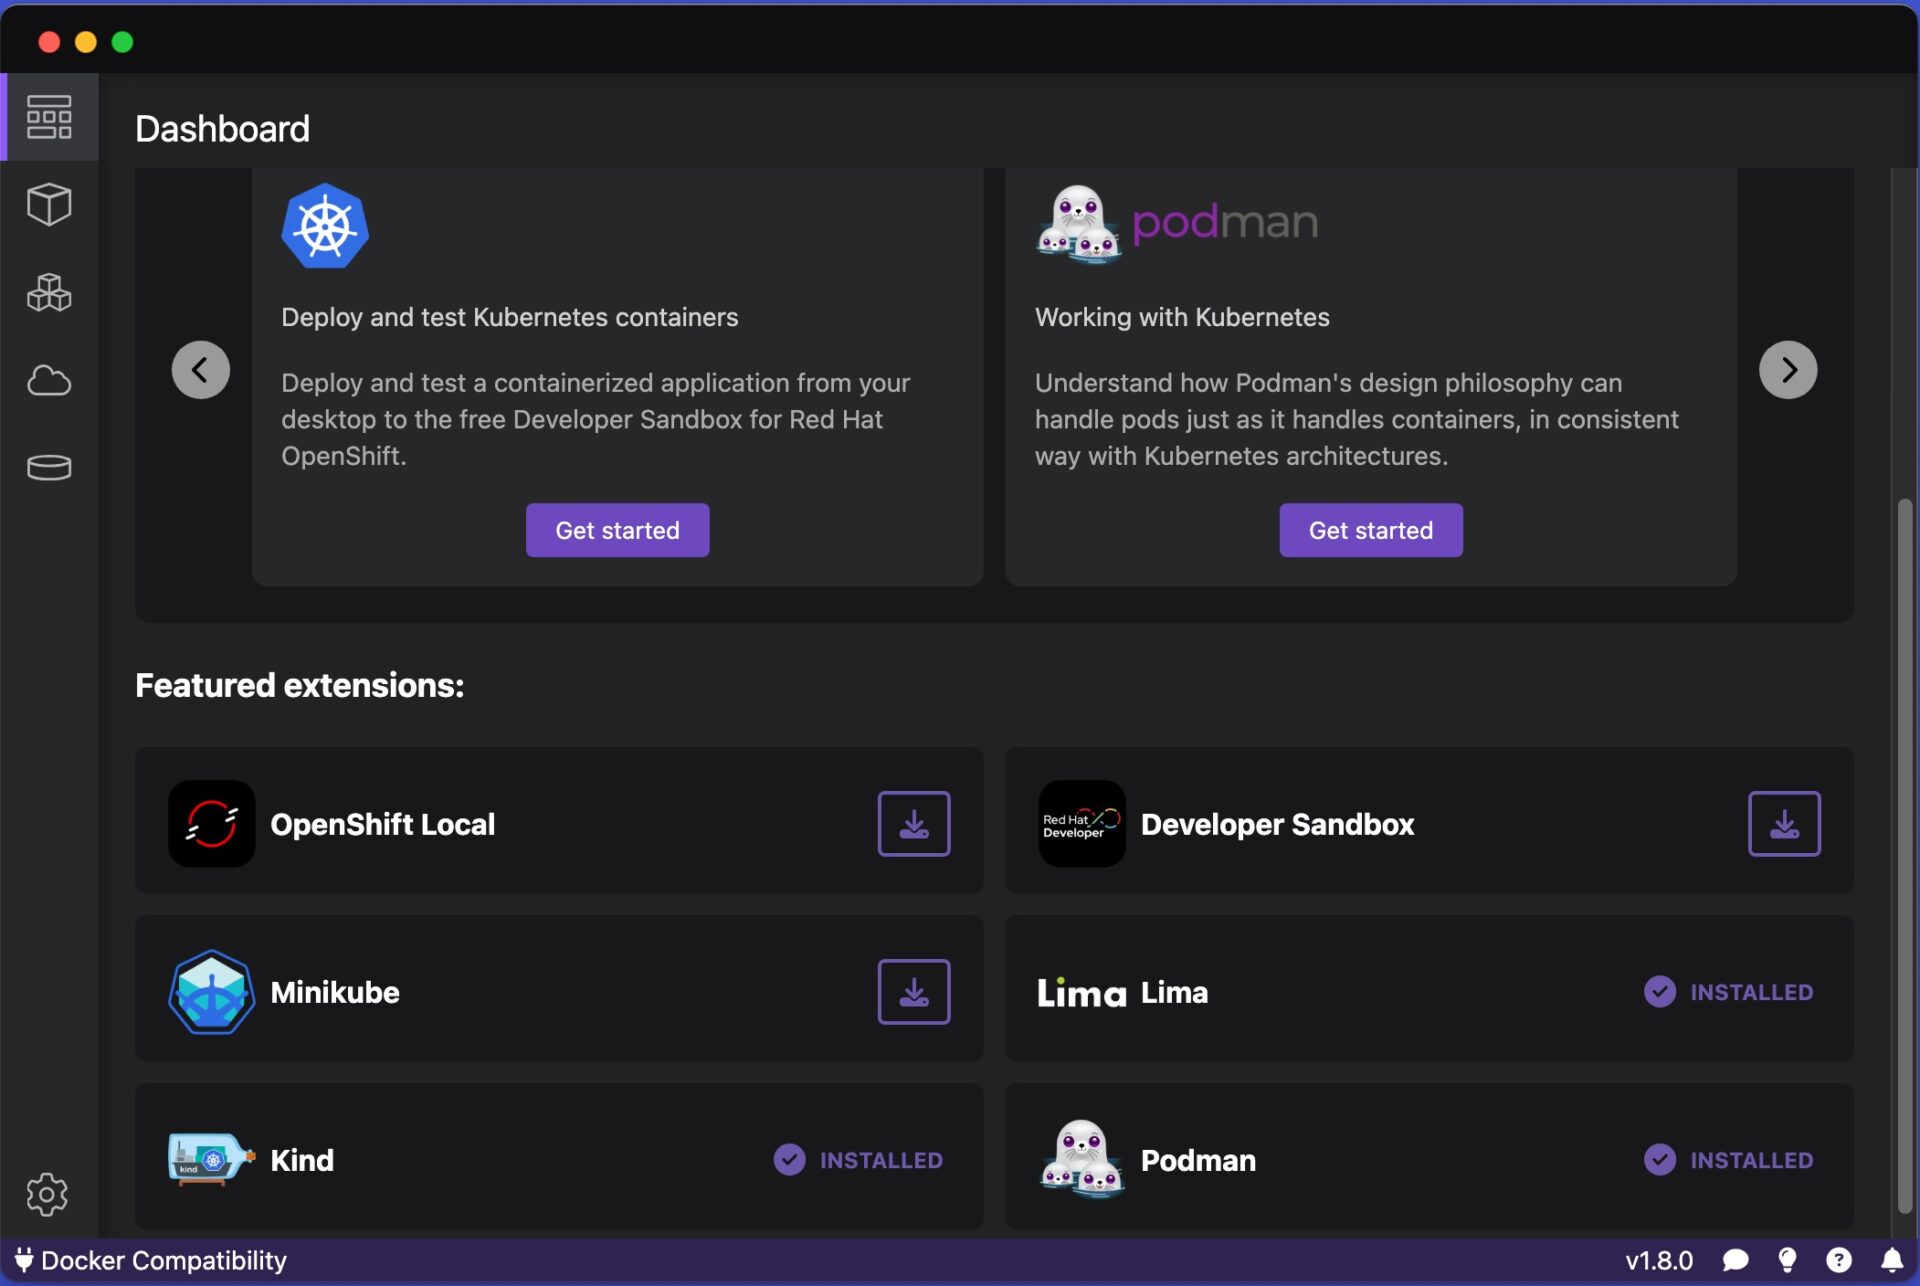Open the Volumes section in sidebar
This screenshot has width=1920, height=1286.
click(x=48, y=467)
